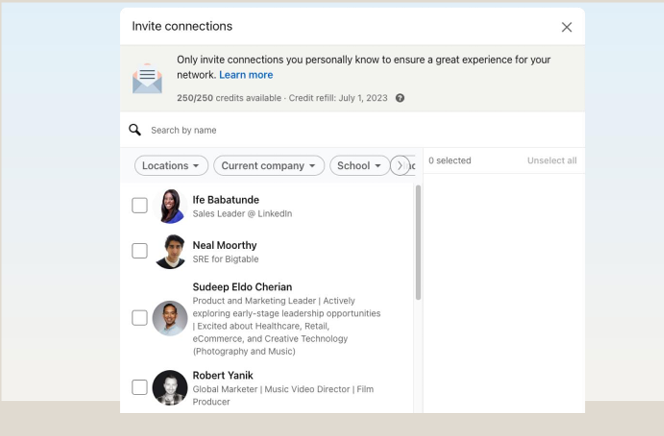664x436 pixels.
Task: Click the connections list scrollbar
Action: tap(418, 243)
